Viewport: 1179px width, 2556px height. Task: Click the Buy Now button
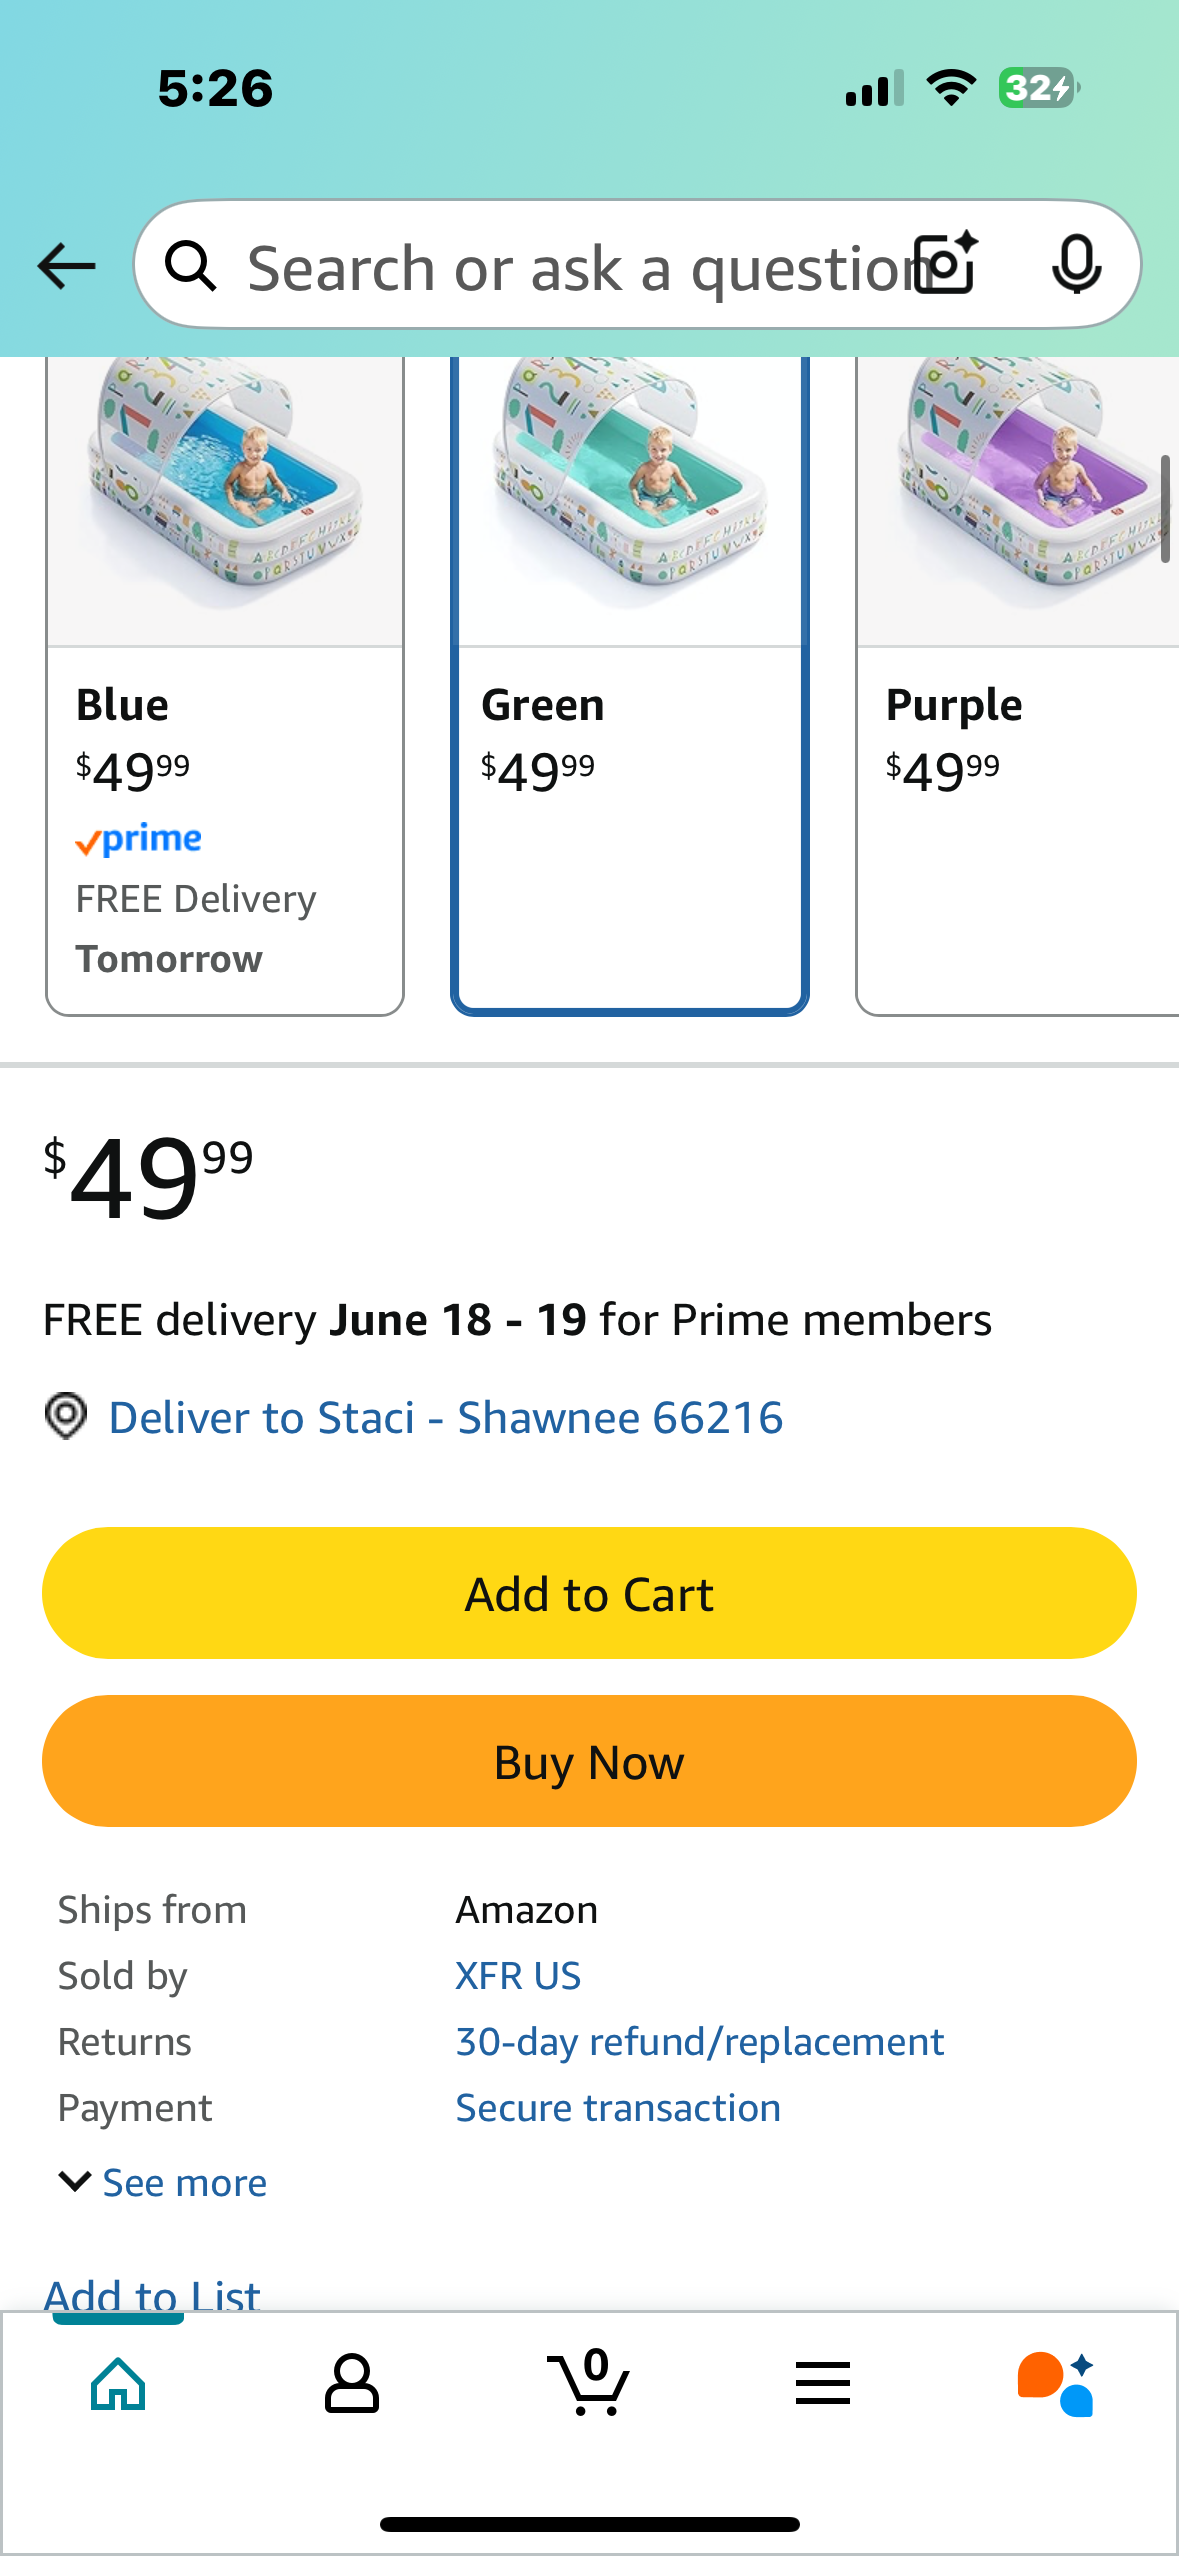tap(589, 1761)
